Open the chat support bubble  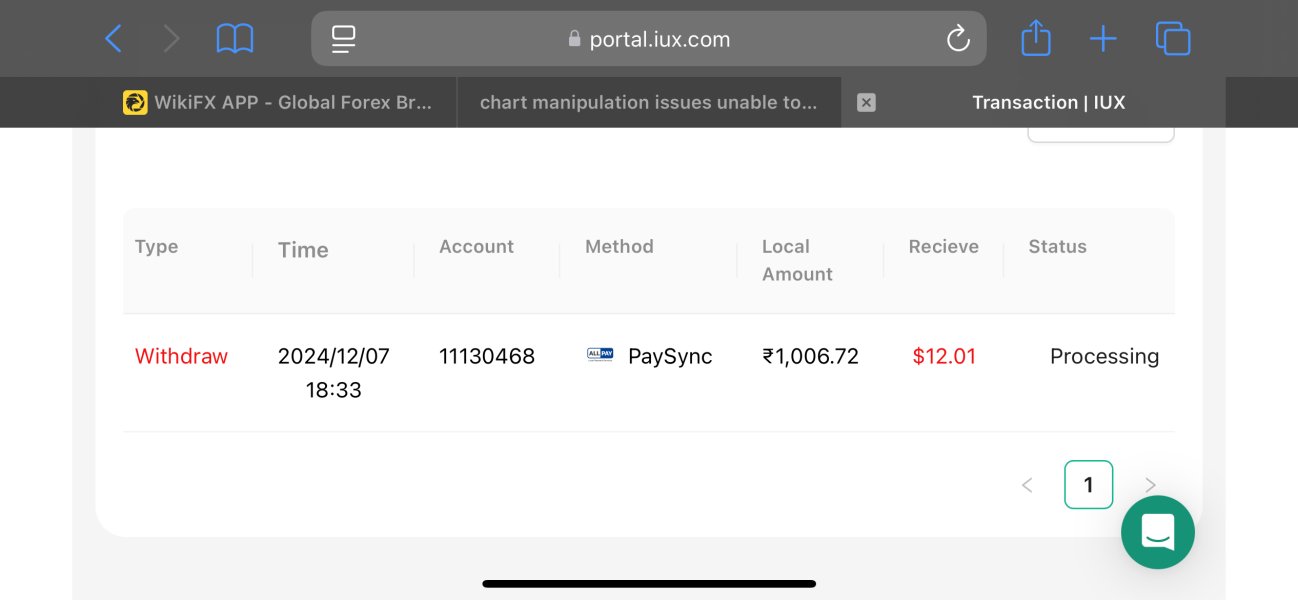pyautogui.click(x=1157, y=532)
